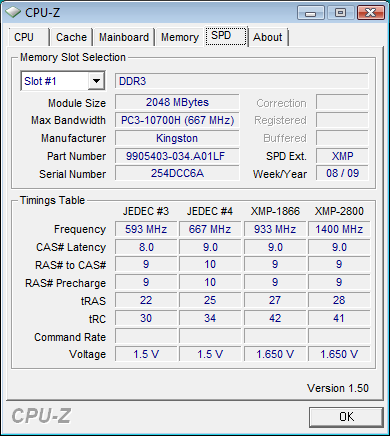This screenshot has height=436, width=390.
Task: Minimize the CPU-Z window
Action: tap(310, 13)
